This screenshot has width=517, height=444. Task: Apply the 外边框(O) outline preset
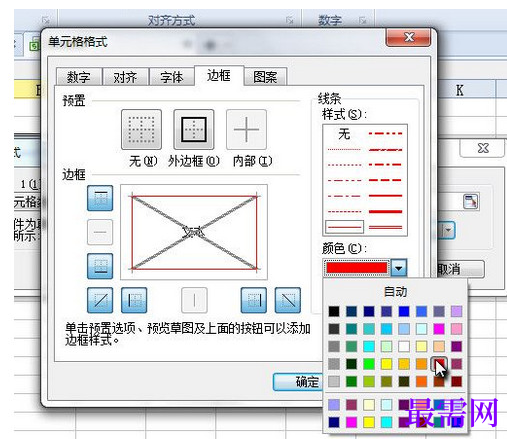pyautogui.click(x=194, y=129)
